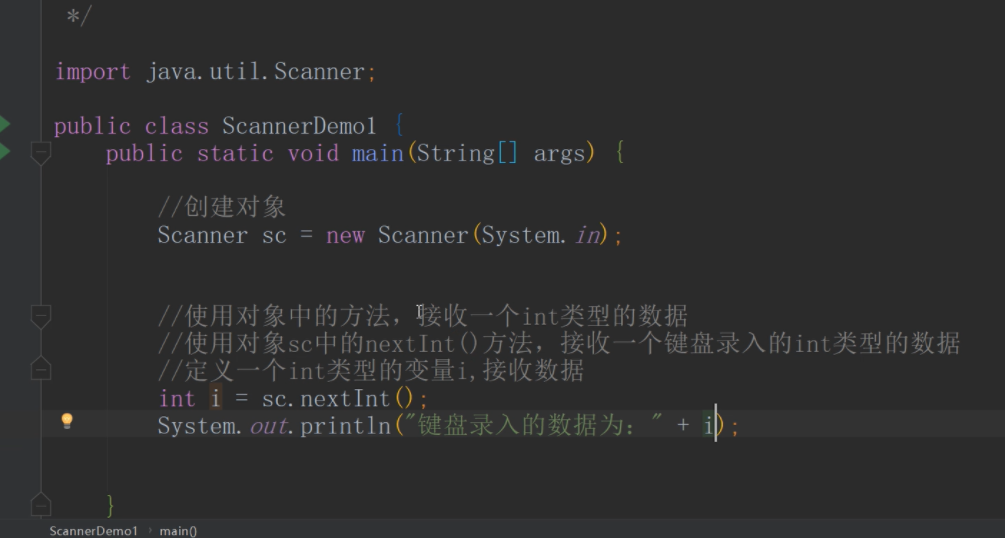Place cursor on the println method call
The width and height of the screenshot is (1005, 538).
pyautogui.click(x=345, y=426)
